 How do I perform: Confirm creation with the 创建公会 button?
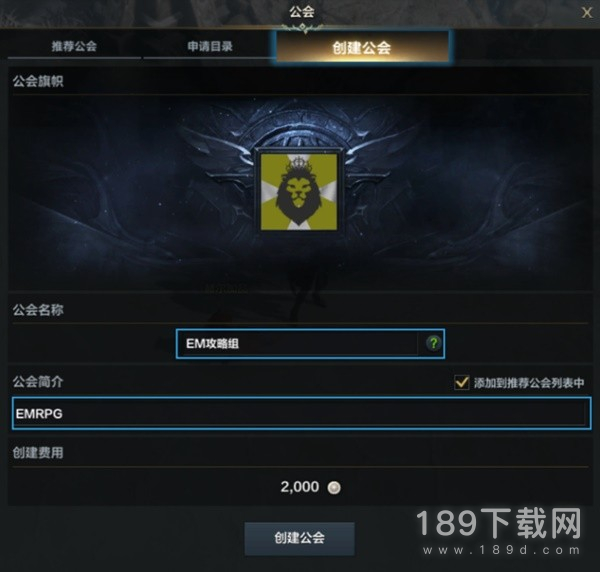coord(300,538)
